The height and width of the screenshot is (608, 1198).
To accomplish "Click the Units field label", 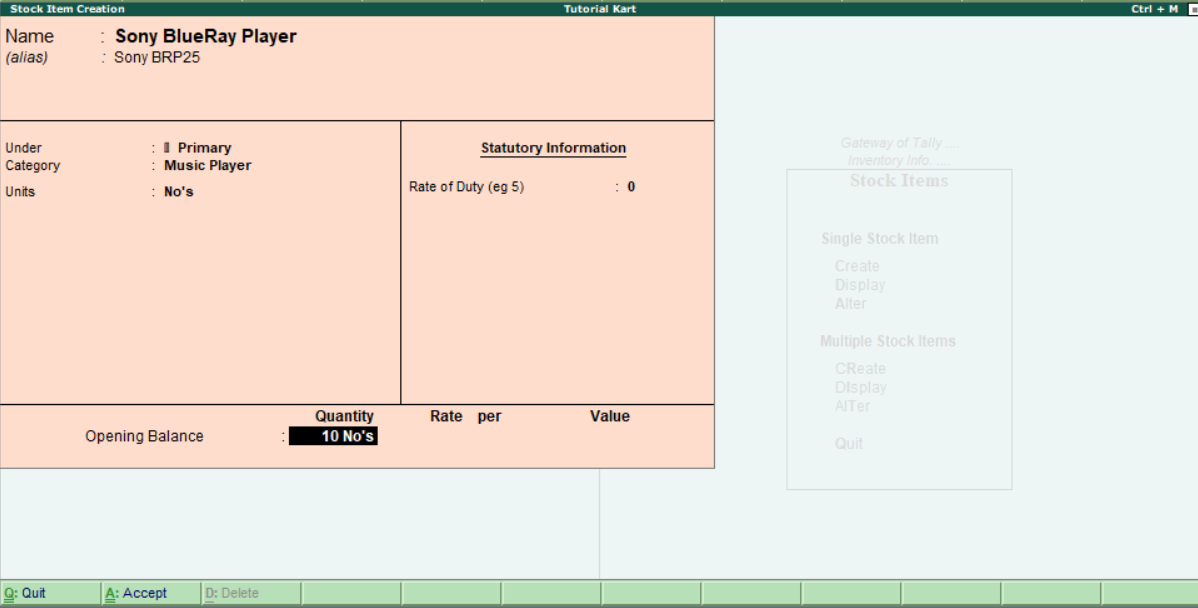I will (x=20, y=192).
